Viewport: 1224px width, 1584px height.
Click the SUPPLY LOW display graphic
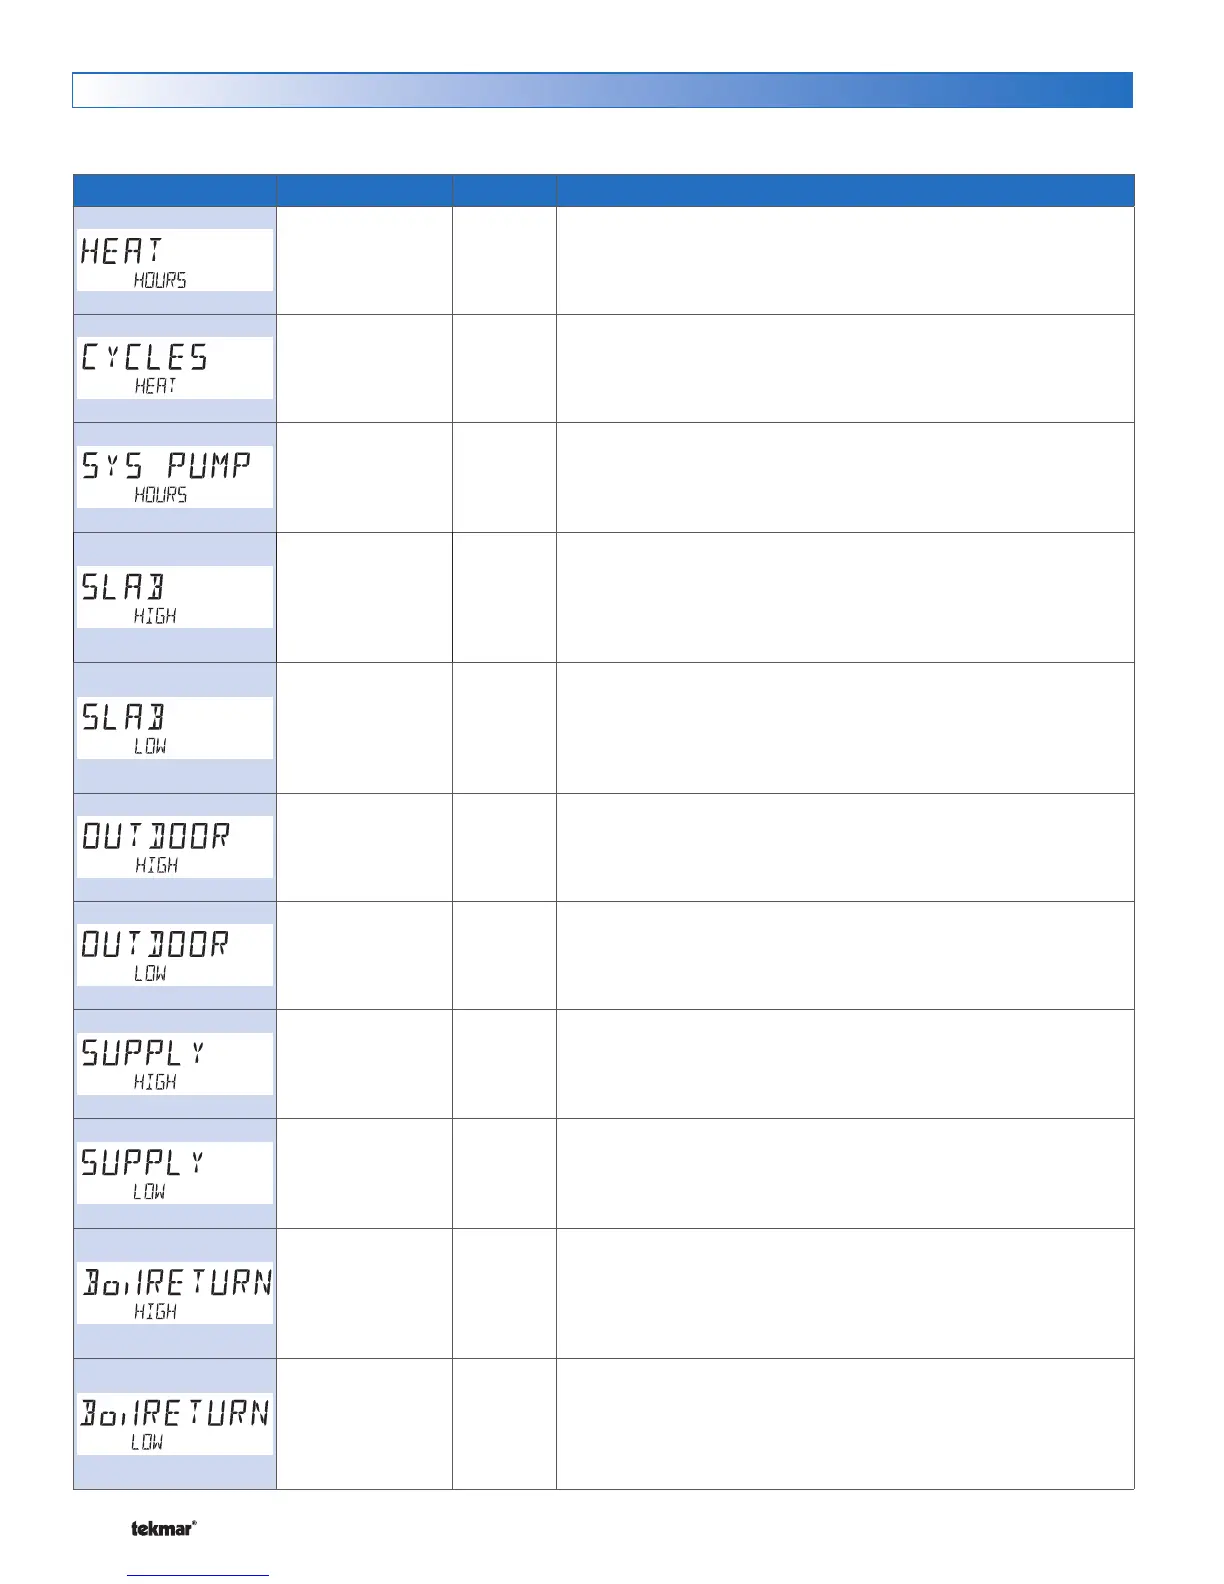pos(174,1173)
